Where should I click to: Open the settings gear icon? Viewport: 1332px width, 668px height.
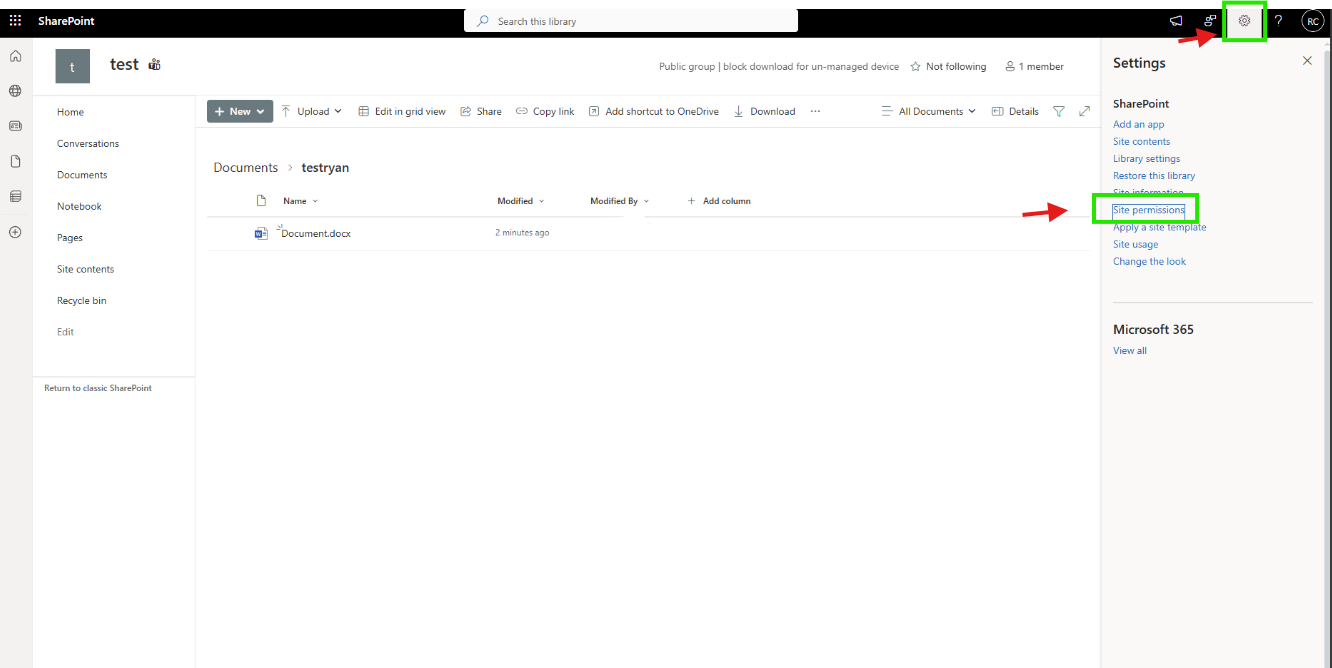tap(1244, 20)
